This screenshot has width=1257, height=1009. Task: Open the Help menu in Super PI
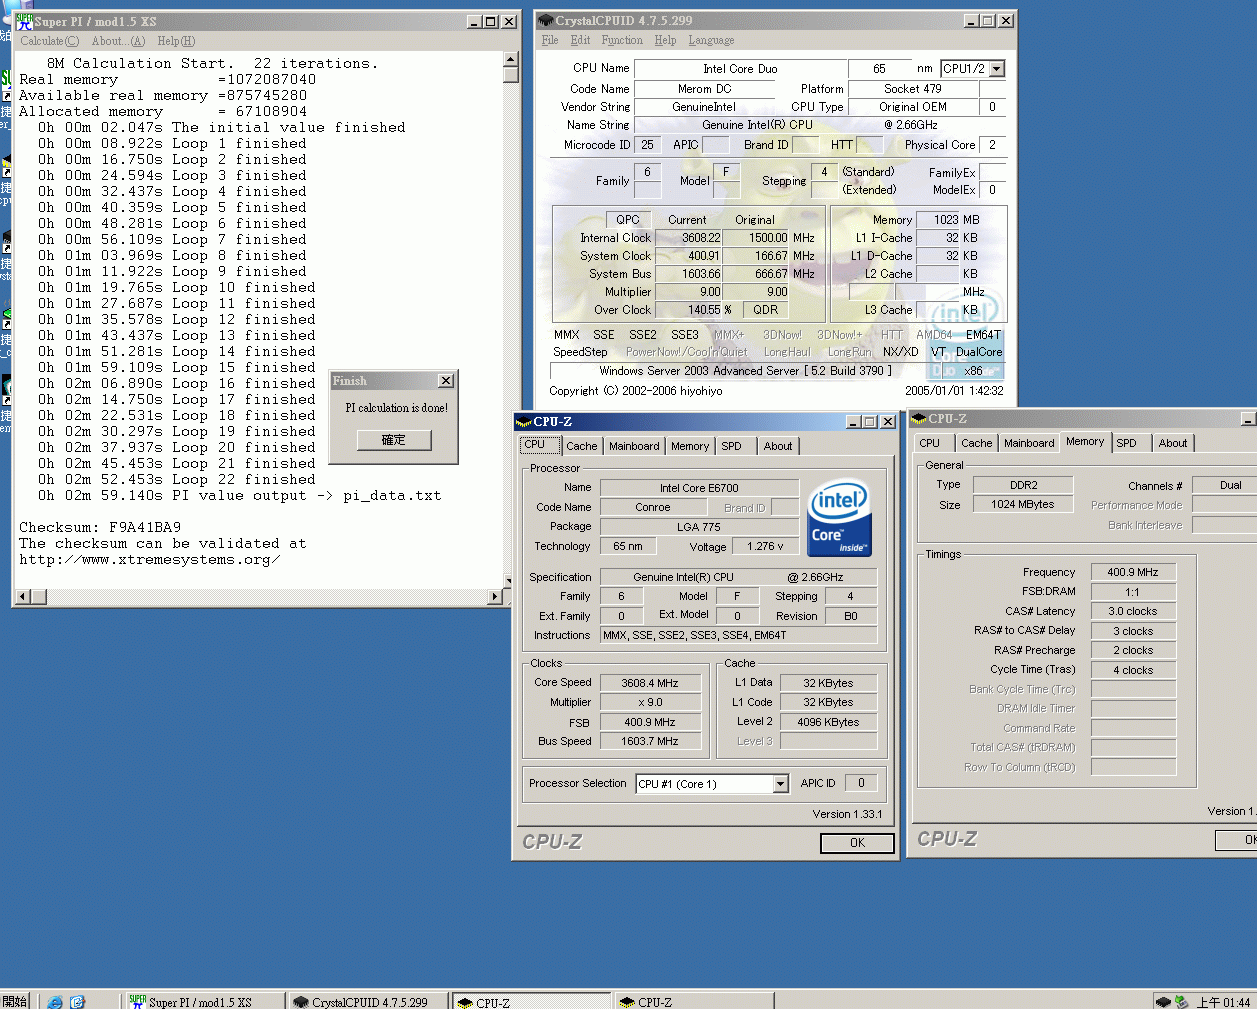(176, 41)
